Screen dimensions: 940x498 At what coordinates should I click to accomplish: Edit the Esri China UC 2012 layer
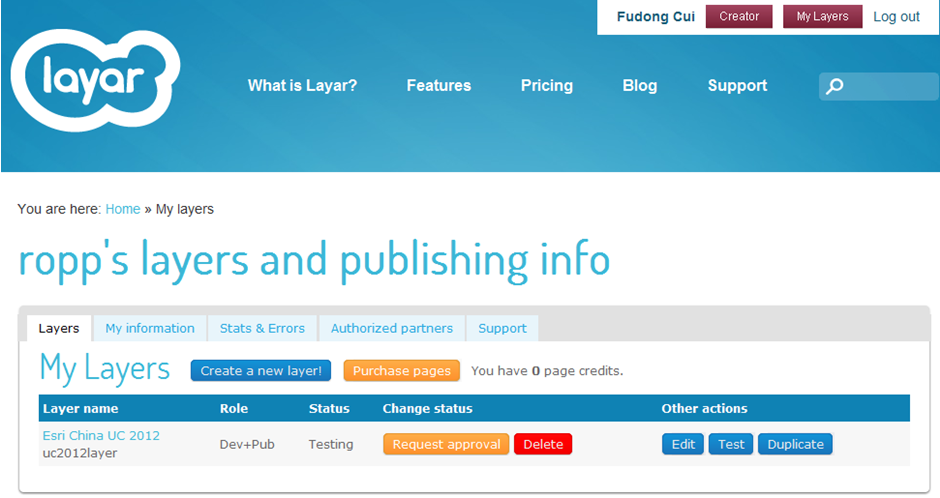[x=683, y=444]
